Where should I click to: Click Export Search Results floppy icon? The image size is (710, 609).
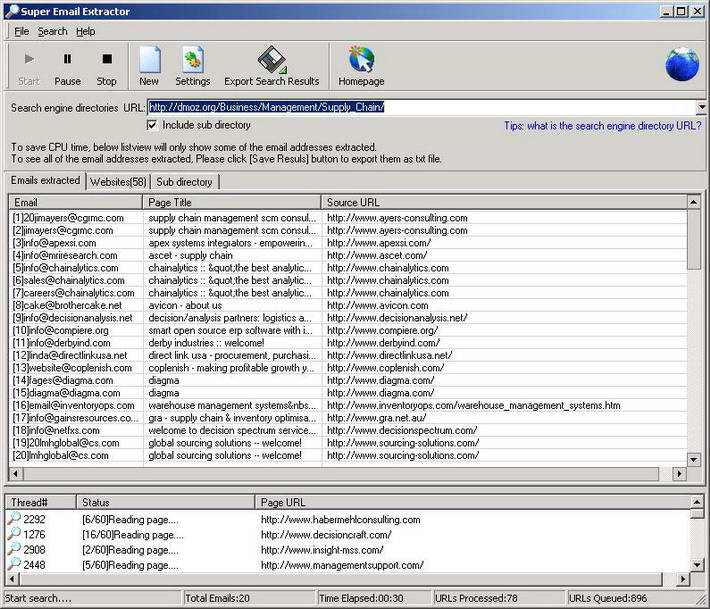pyautogui.click(x=272, y=59)
